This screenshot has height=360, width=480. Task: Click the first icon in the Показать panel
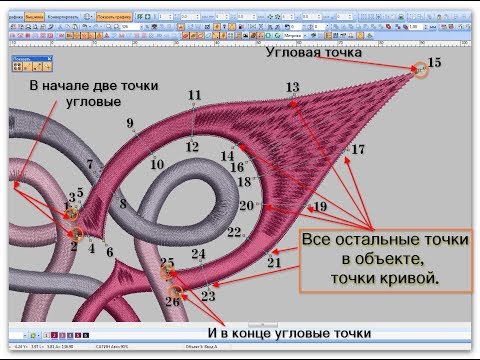pyautogui.click(x=17, y=67)
